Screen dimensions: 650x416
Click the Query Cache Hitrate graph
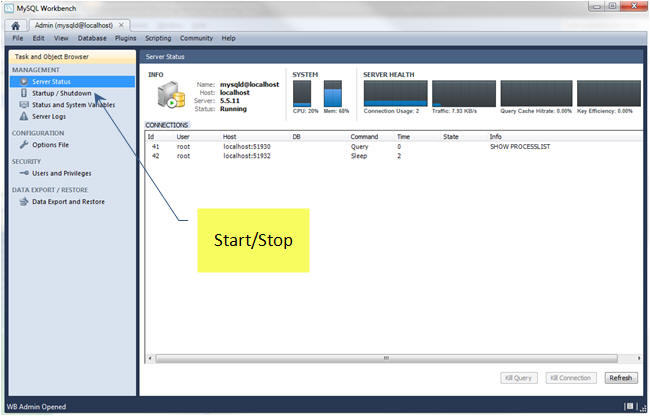pos(536,93)
